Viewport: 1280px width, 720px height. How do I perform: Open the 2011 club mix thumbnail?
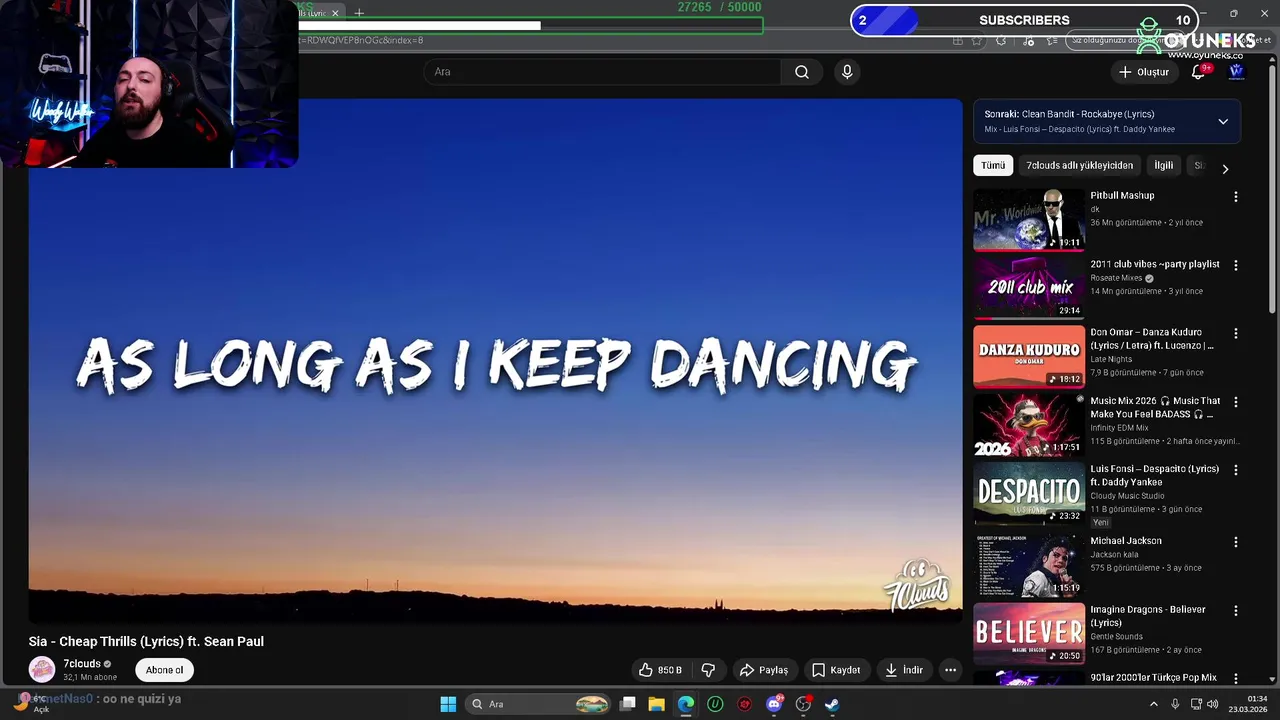point(1029,288)
